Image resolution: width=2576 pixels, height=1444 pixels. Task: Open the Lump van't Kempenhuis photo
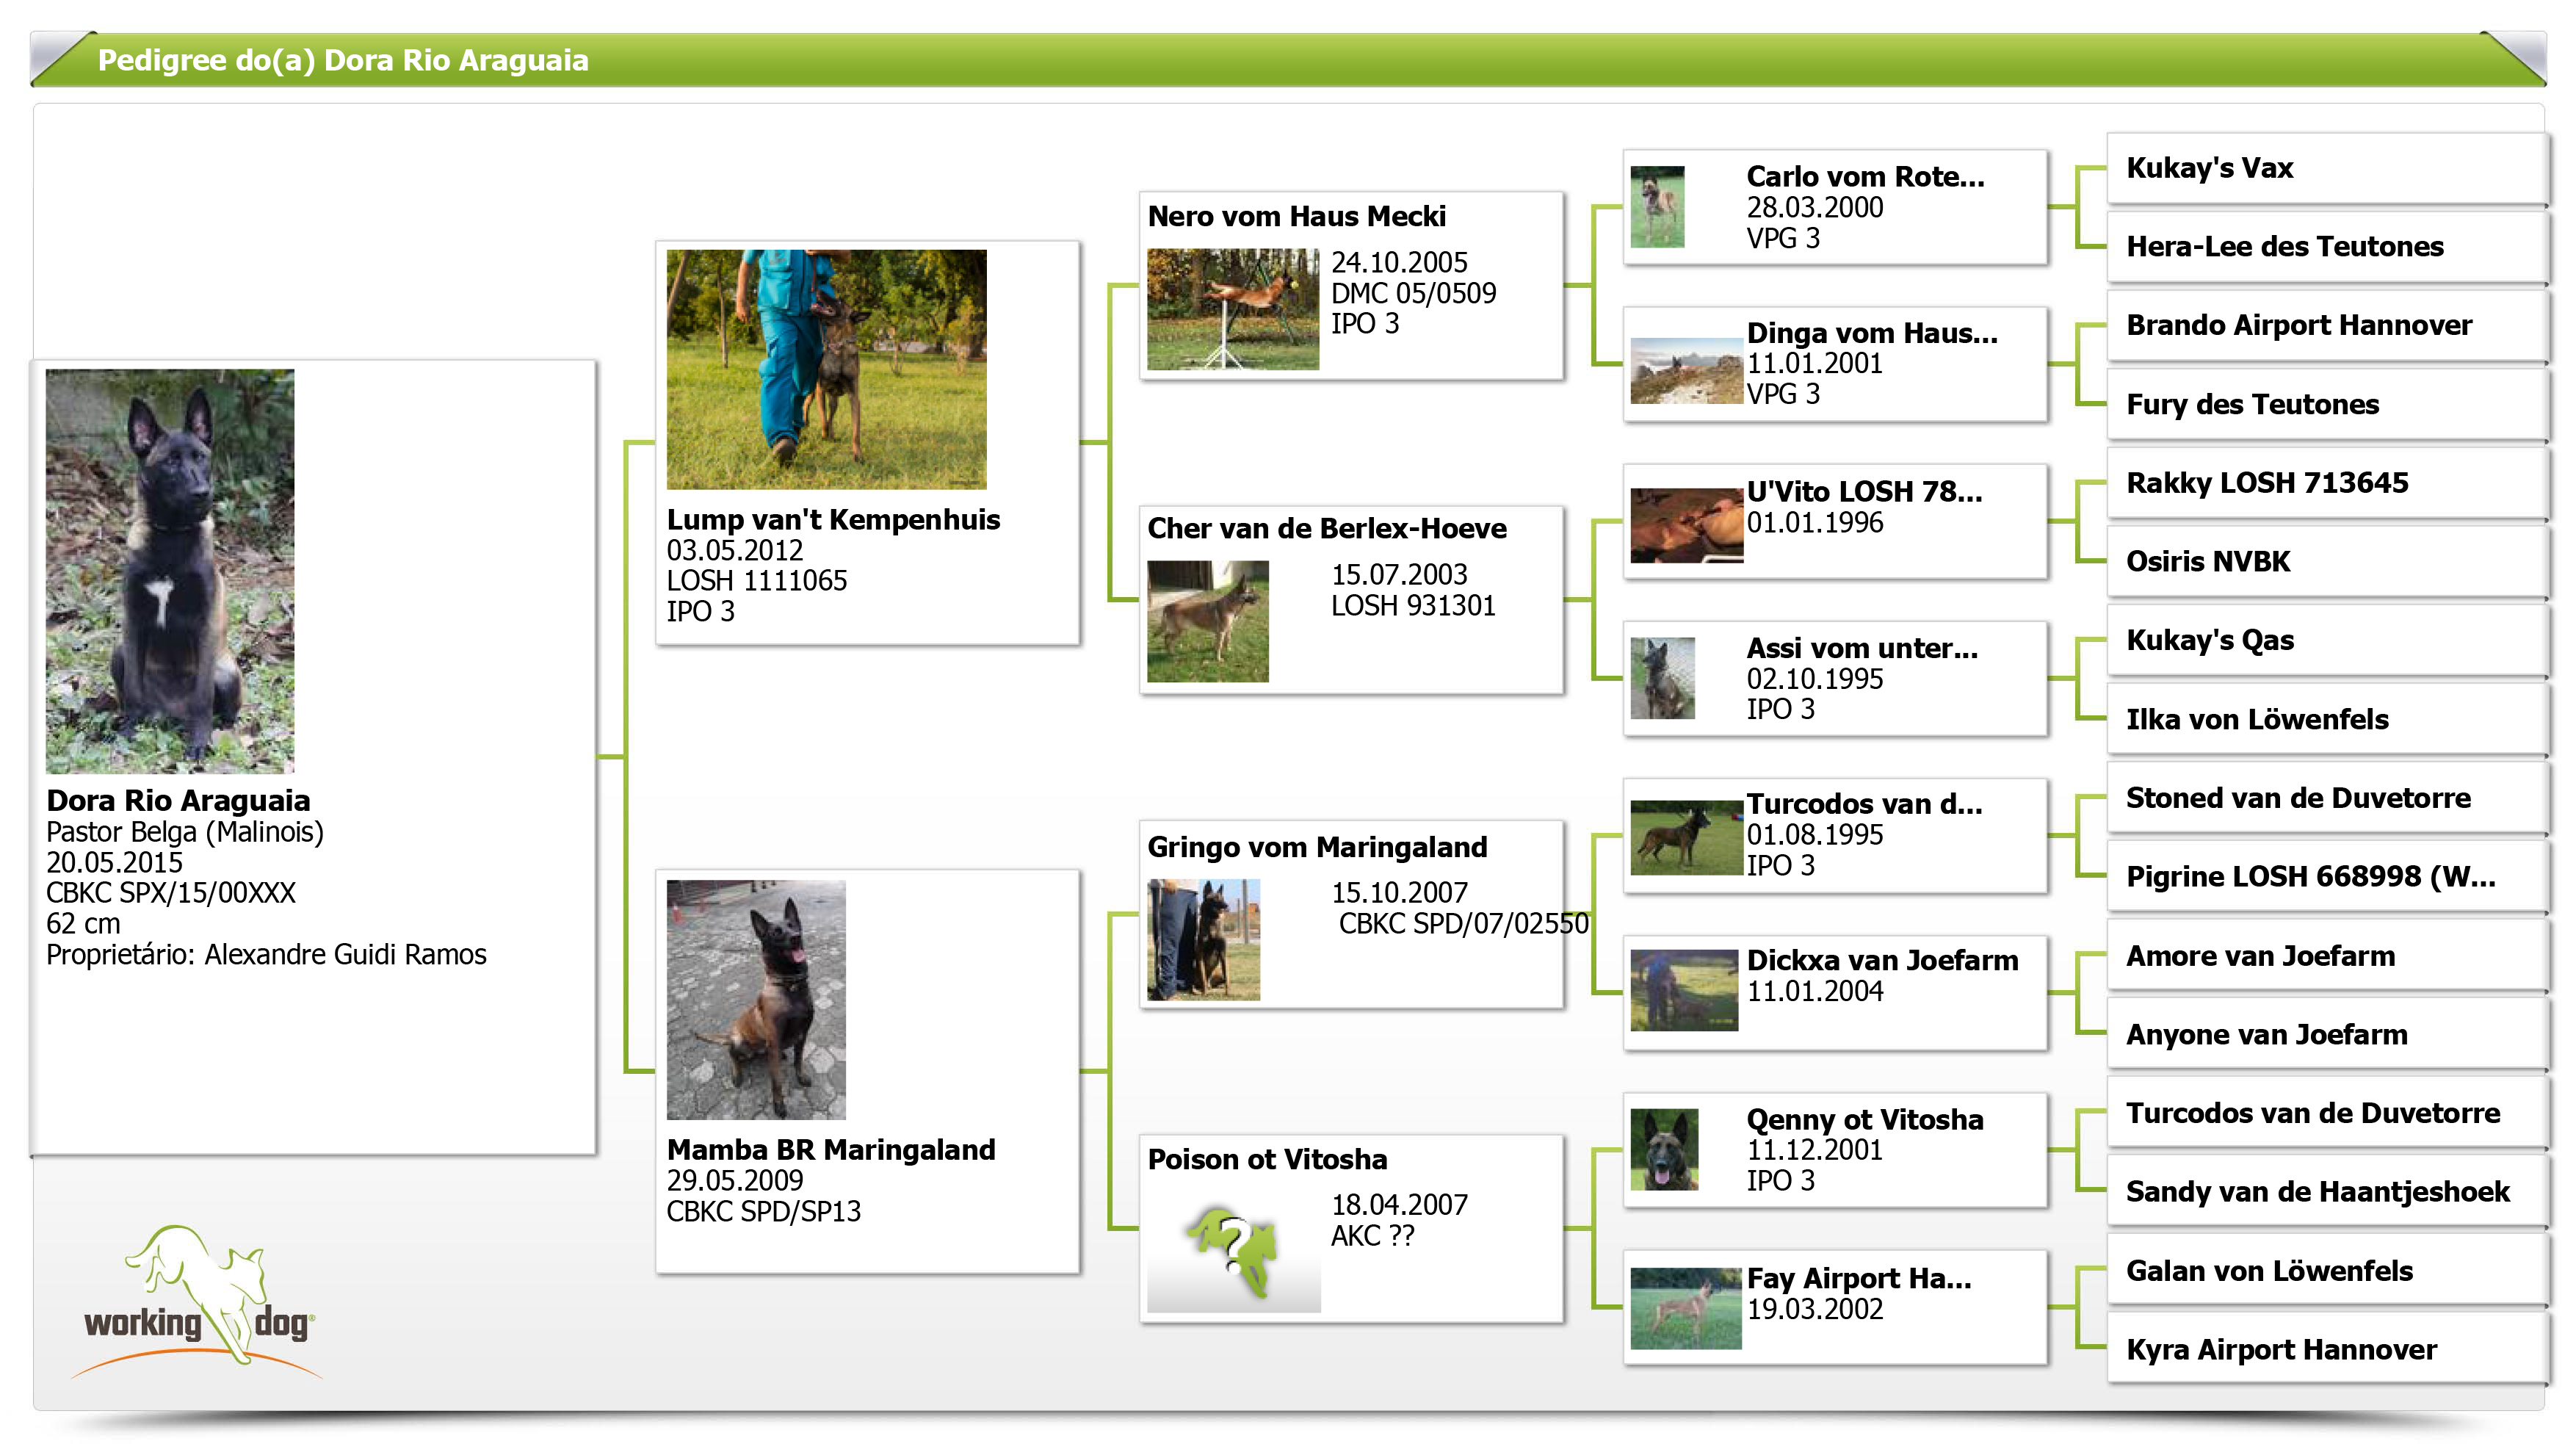click(x=826, y=369)
